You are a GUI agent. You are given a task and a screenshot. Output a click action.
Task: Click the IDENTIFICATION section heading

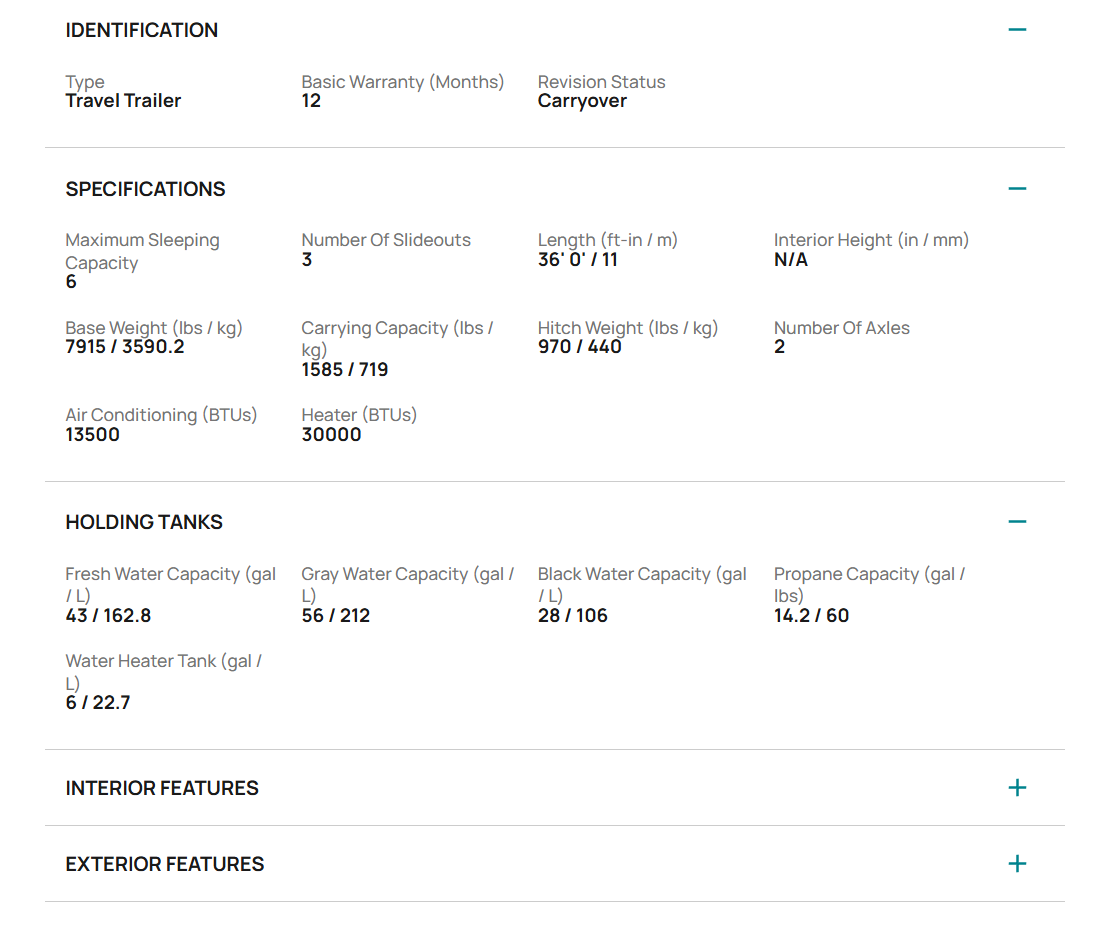[x=141, y=30]
